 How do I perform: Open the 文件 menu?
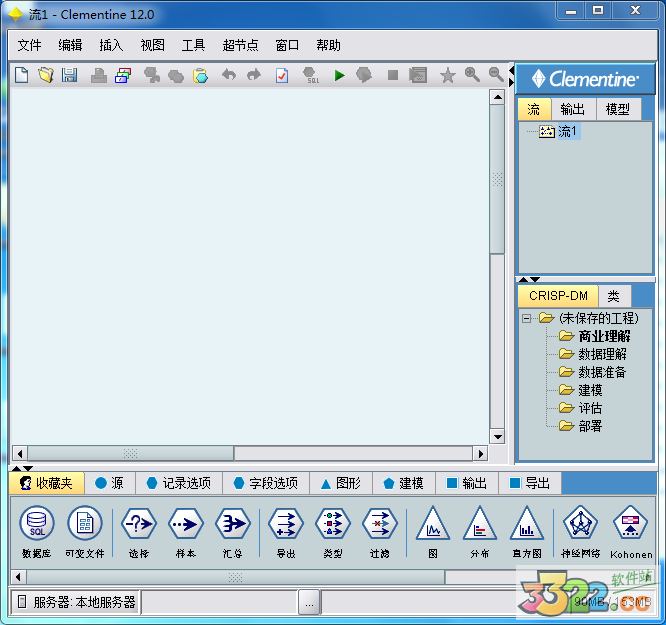pyautogui.click(x=29, y=45)
